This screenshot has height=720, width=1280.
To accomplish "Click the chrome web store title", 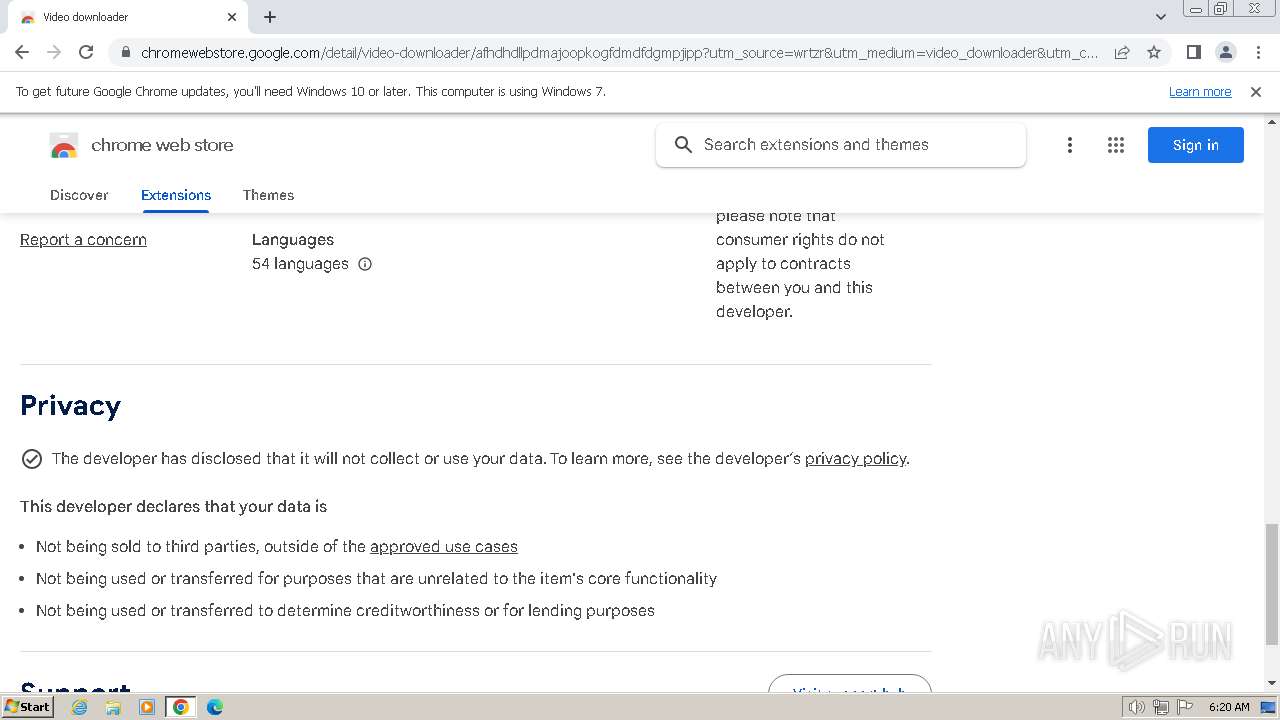I will (x=162, y=145).
